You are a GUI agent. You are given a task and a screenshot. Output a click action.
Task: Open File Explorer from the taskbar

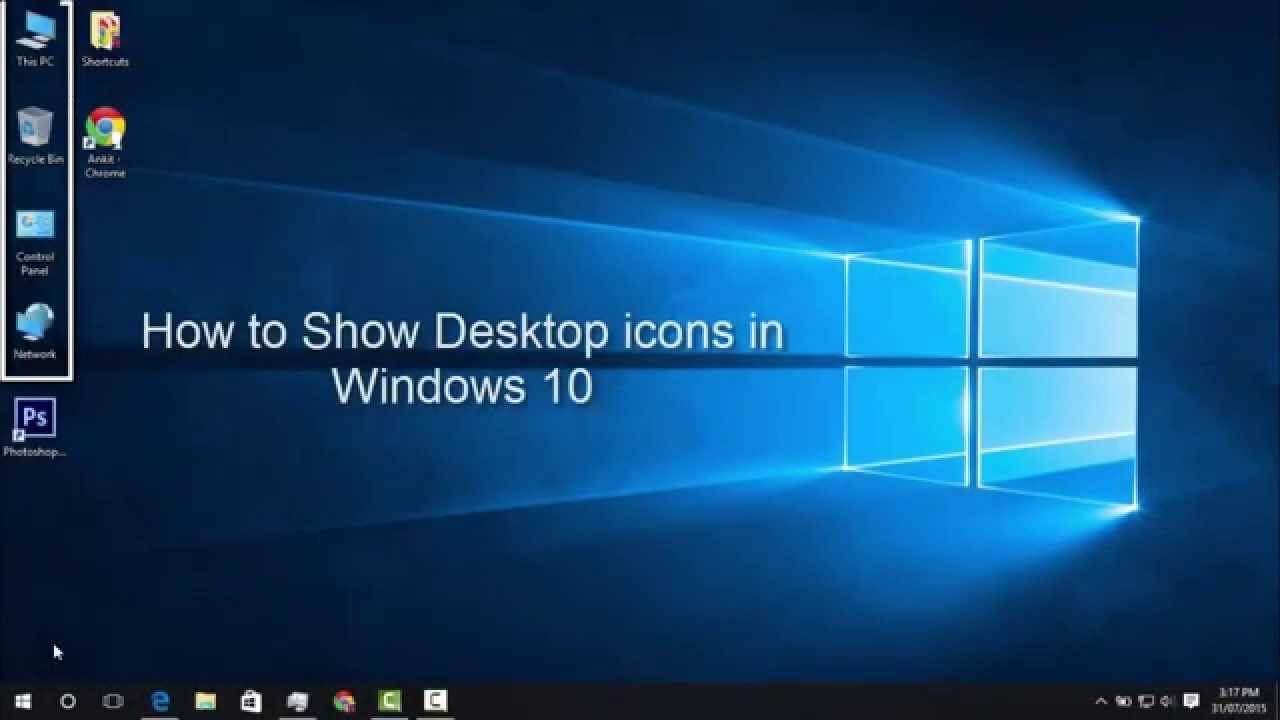tap(205, 701)
